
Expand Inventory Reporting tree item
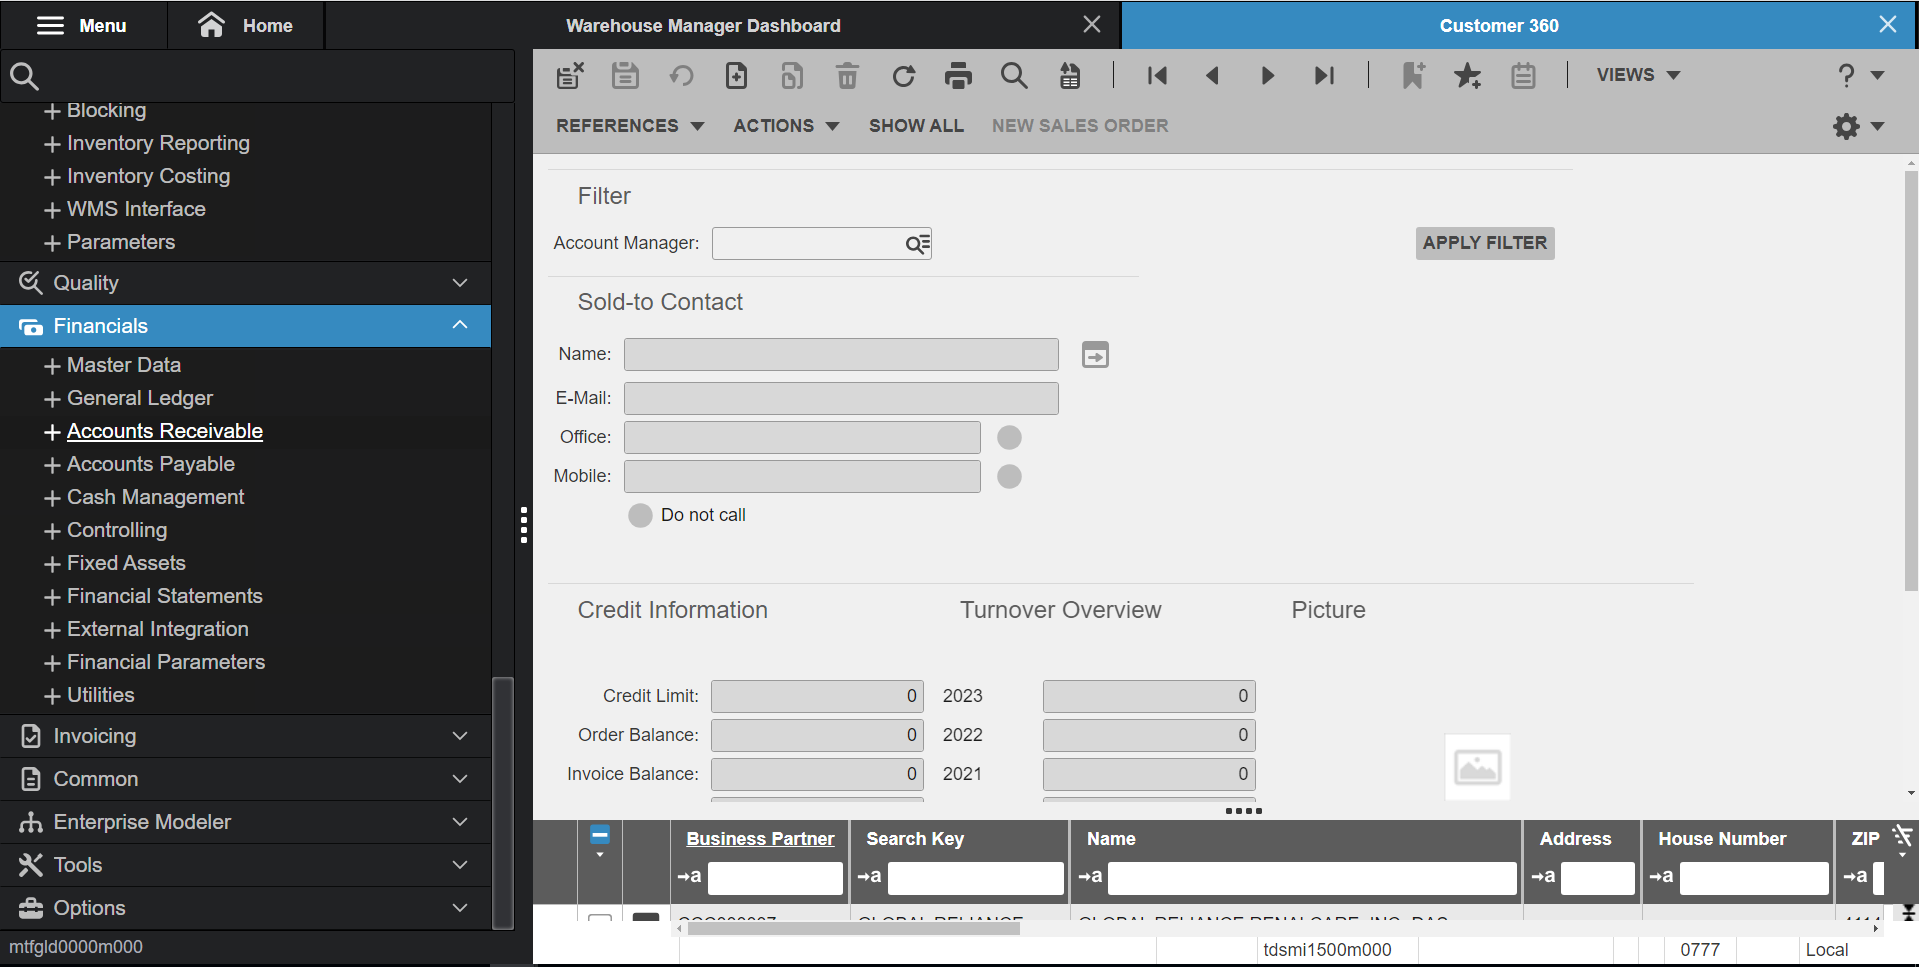[53, 144]
